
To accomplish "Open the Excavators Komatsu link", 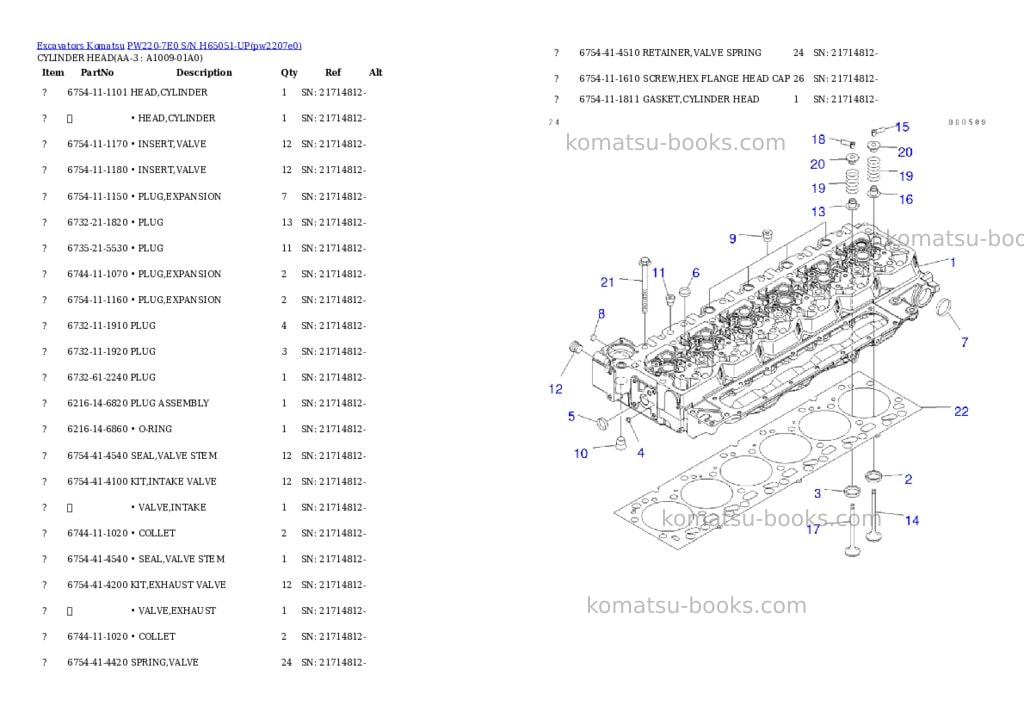I will coord(80,46).
